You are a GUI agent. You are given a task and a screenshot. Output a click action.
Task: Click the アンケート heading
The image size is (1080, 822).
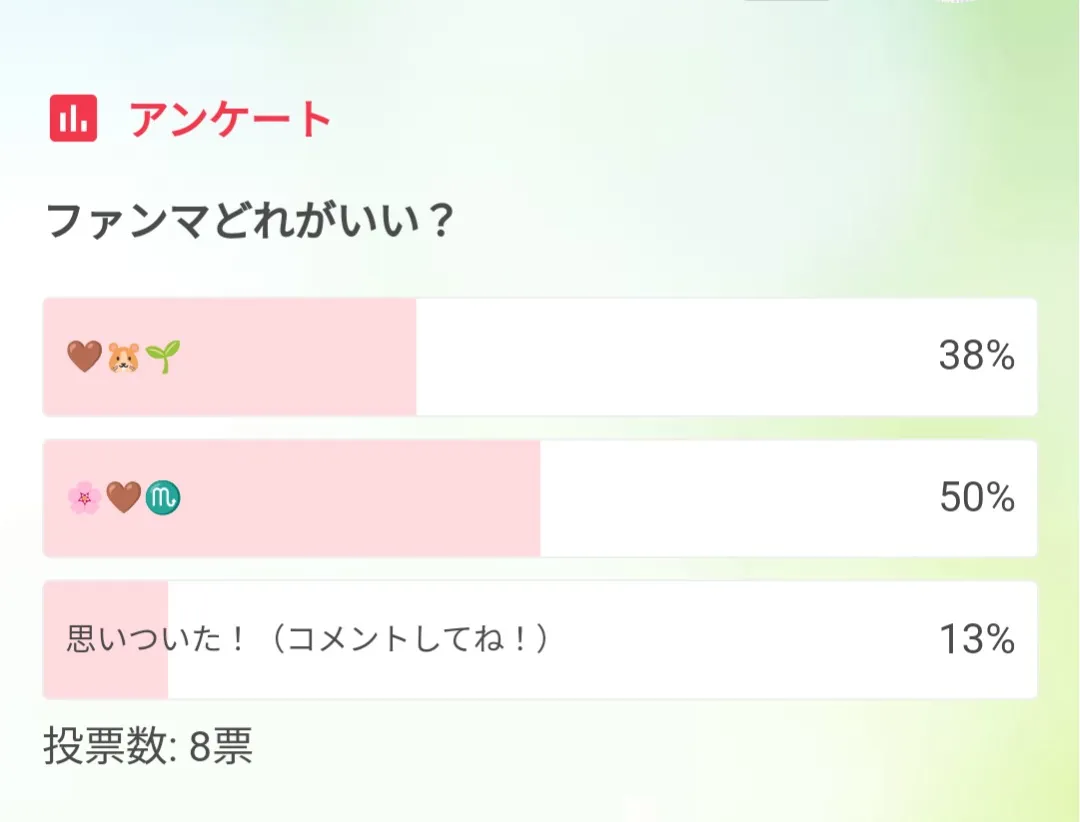[230, 119]
